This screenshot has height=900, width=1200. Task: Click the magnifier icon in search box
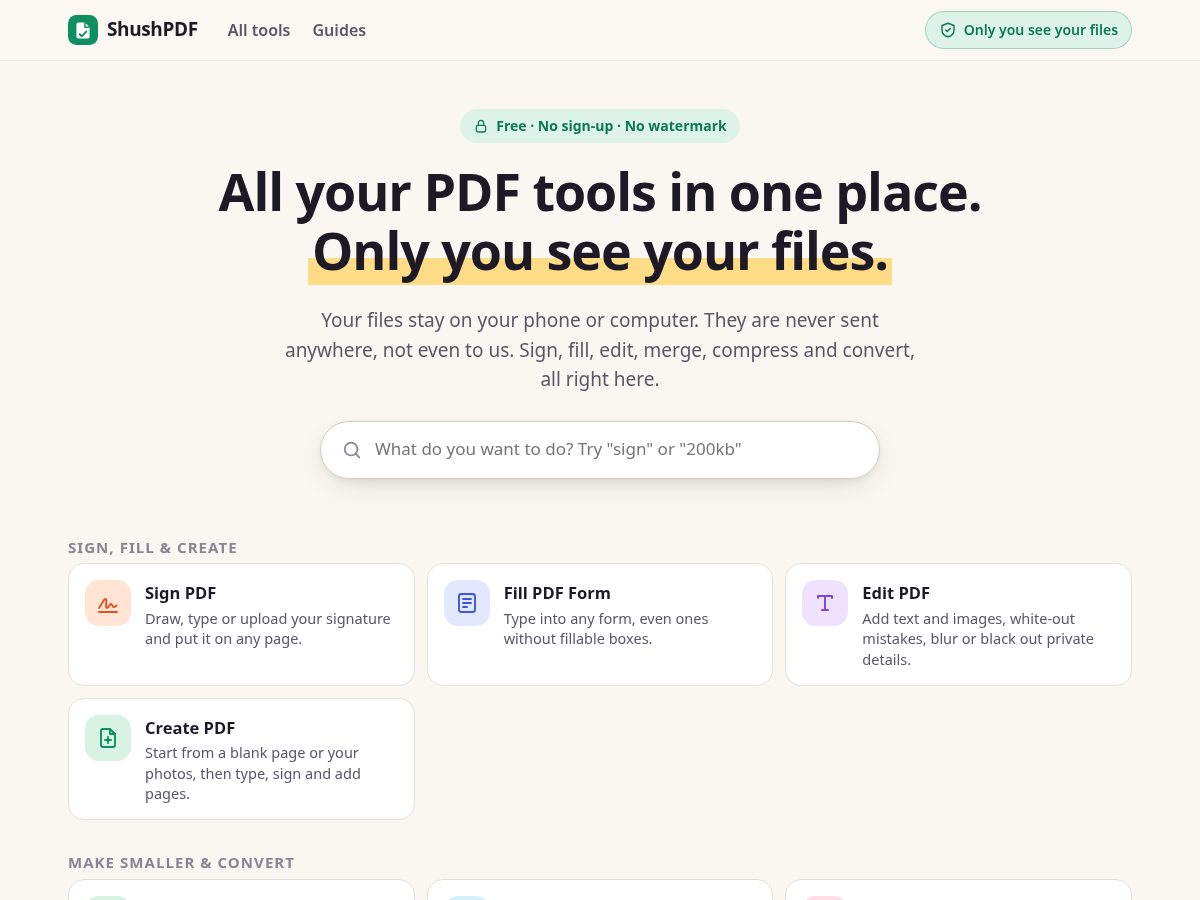pos(352,450)
